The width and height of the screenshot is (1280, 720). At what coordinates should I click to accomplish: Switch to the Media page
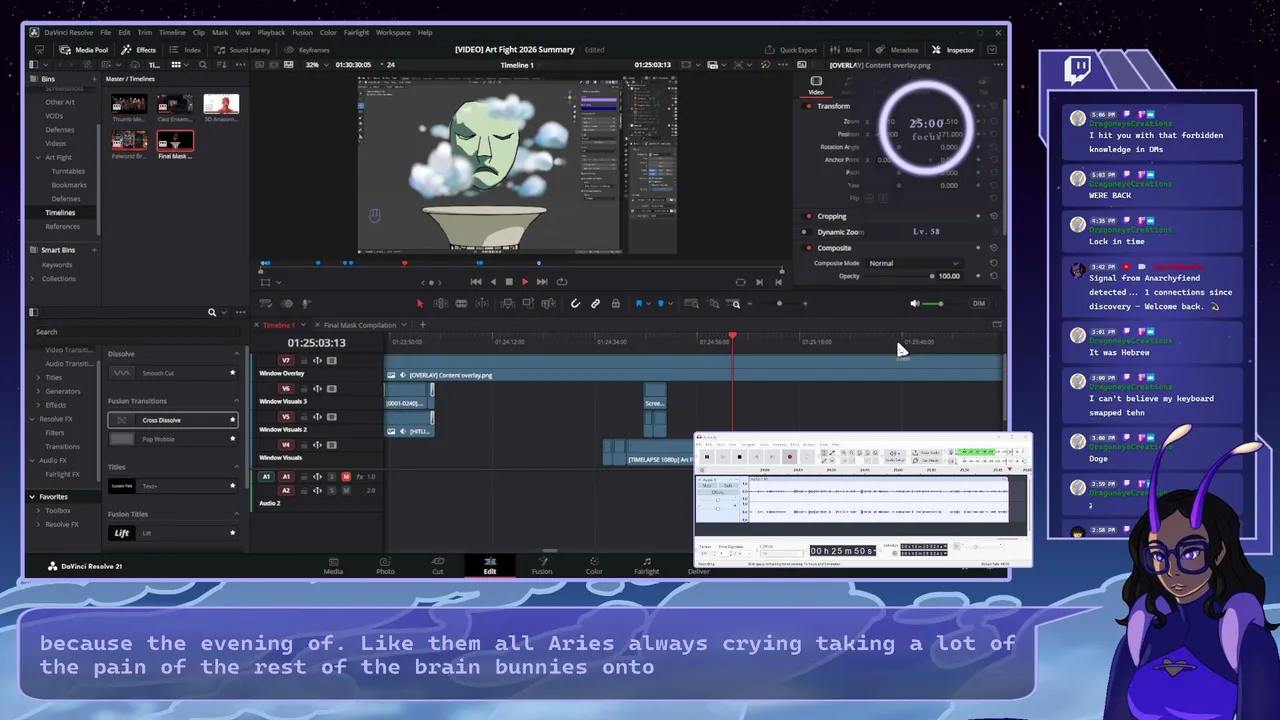click(333, 566)
